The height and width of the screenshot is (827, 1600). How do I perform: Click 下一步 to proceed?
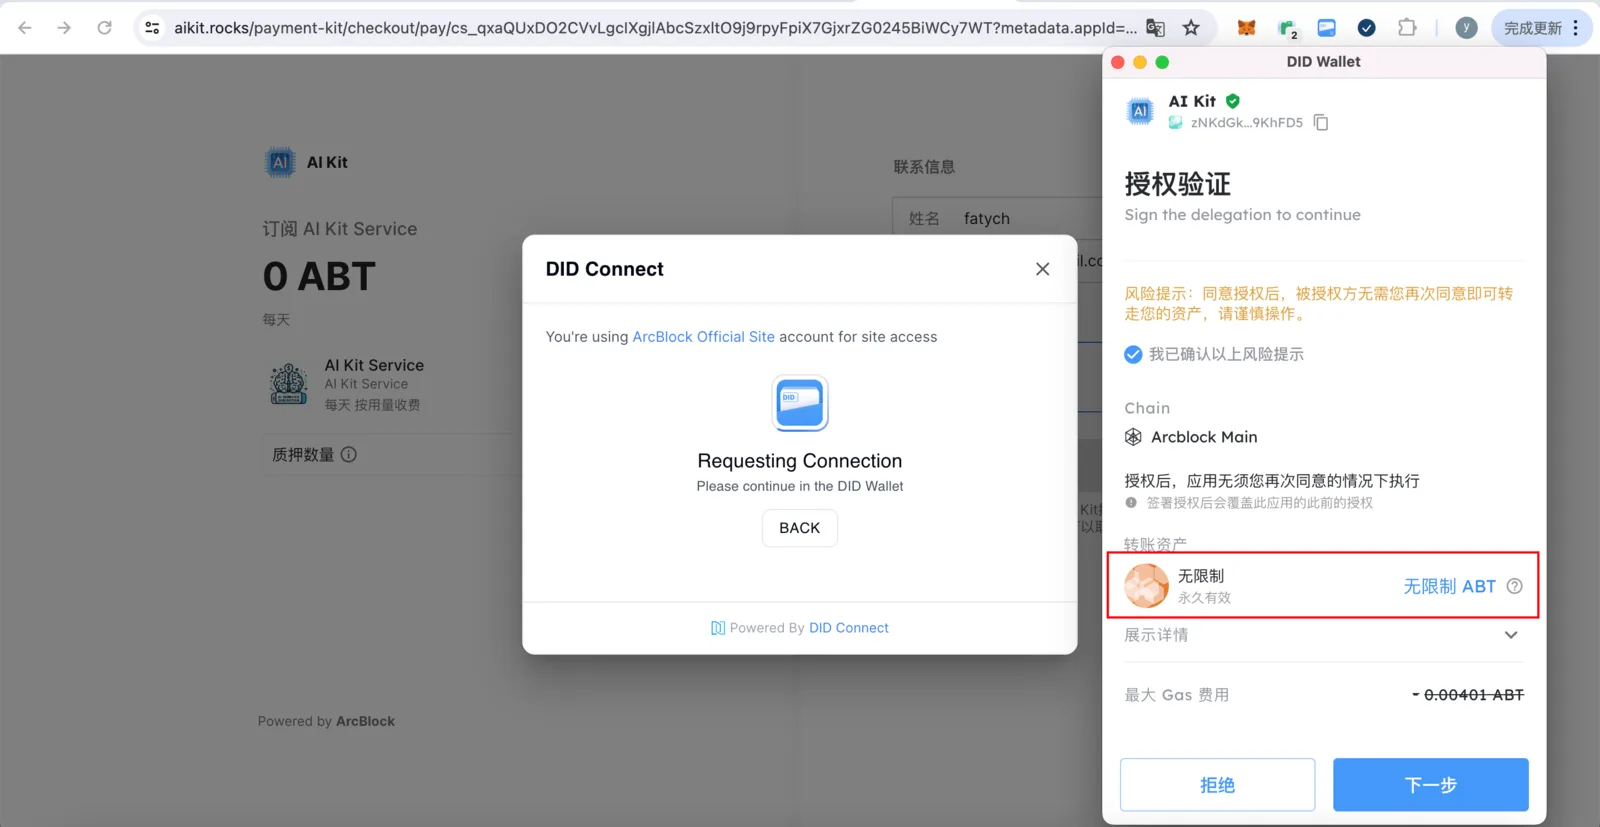click(1430, 785)
